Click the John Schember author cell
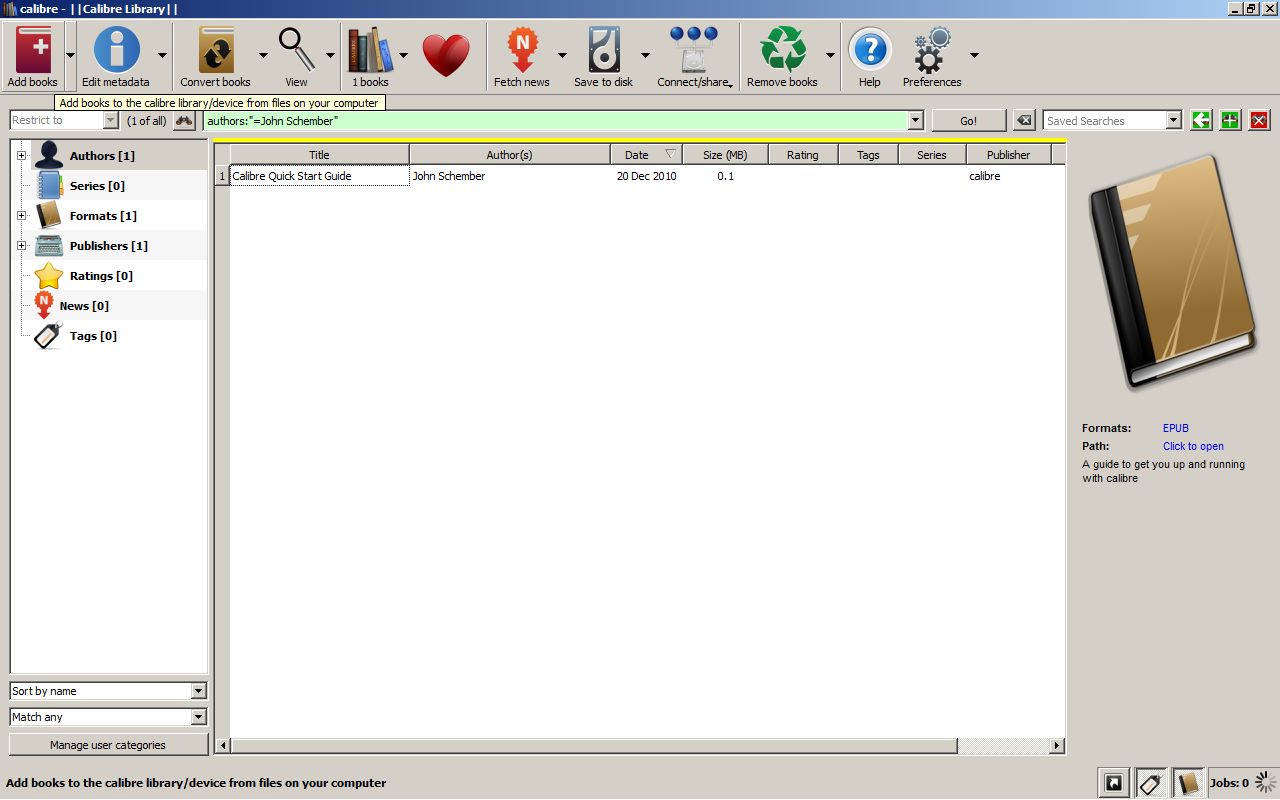1280x800 pixels. click(510, 176)
